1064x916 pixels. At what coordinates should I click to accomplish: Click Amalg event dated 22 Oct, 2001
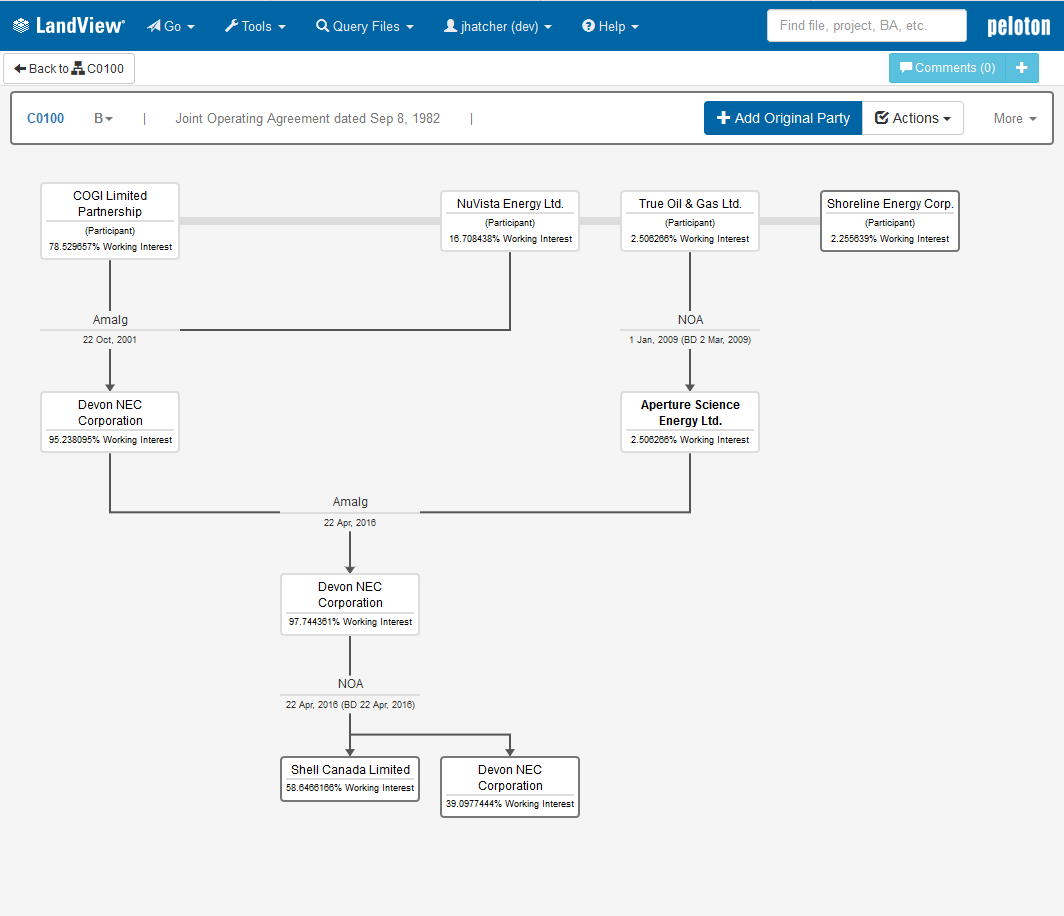pos(110,329)
